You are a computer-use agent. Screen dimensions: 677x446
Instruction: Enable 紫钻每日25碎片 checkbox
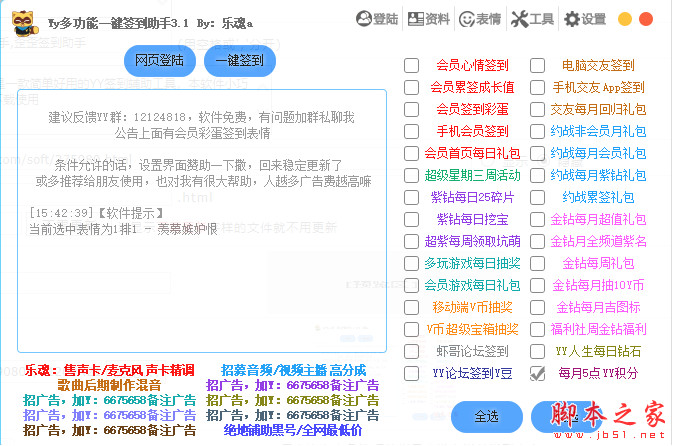[x=411, y=197]
